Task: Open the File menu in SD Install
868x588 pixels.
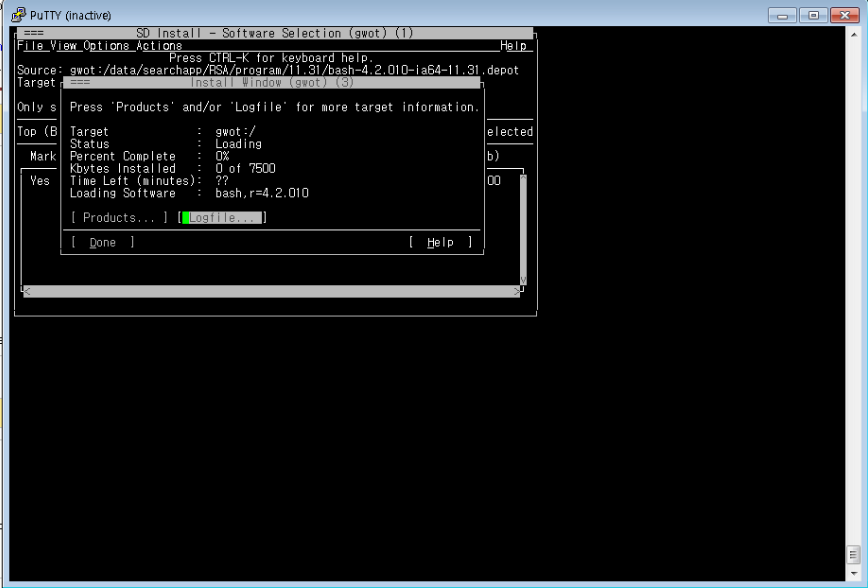Action: pos(30,46)
